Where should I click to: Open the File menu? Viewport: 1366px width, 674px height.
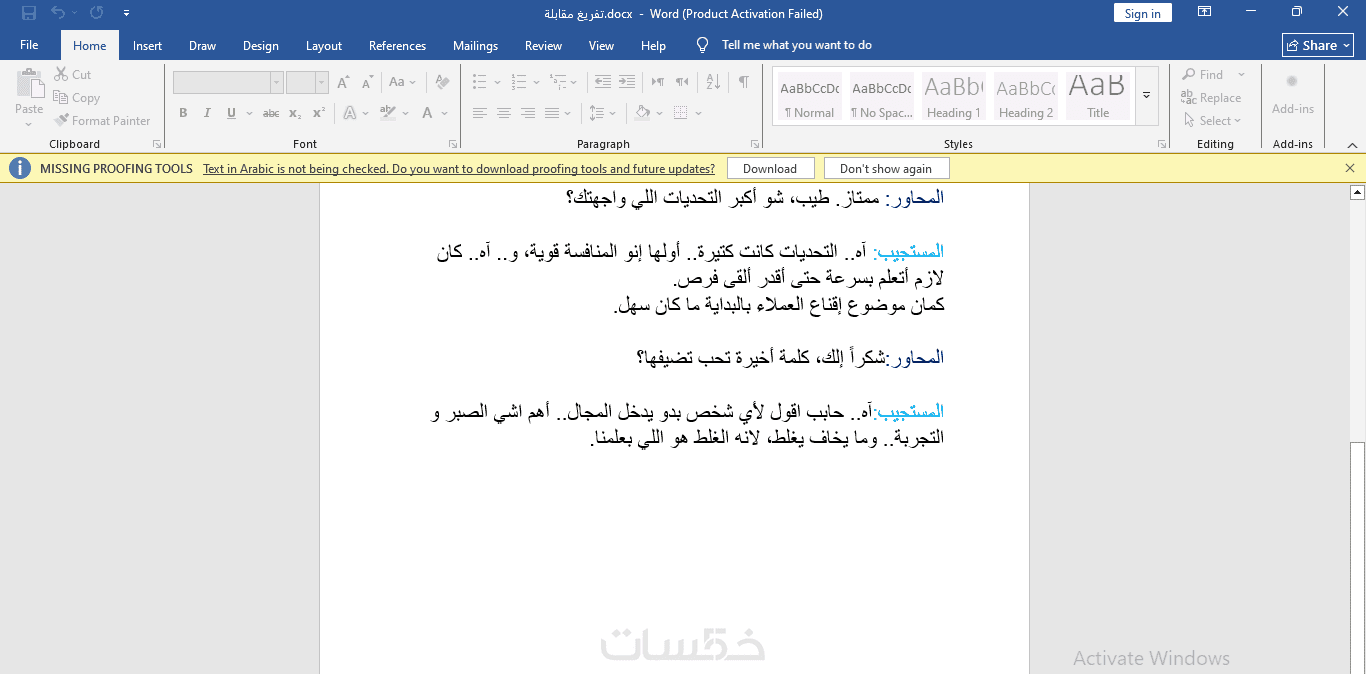[29, 45]
